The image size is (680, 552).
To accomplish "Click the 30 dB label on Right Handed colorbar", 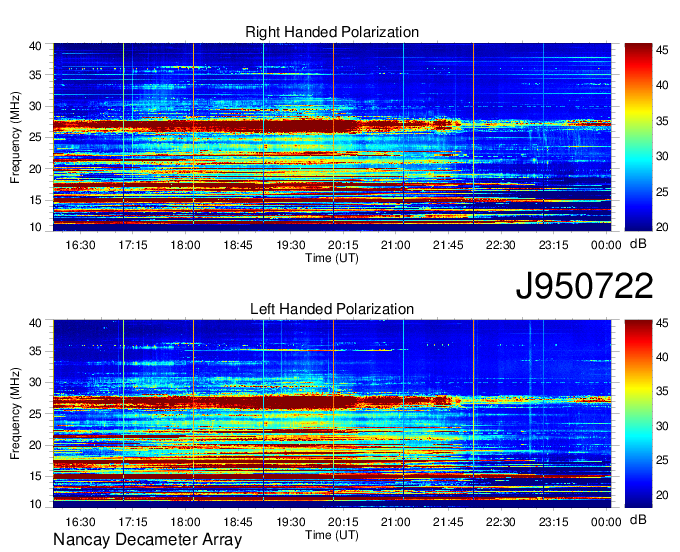I will [662, 156].
